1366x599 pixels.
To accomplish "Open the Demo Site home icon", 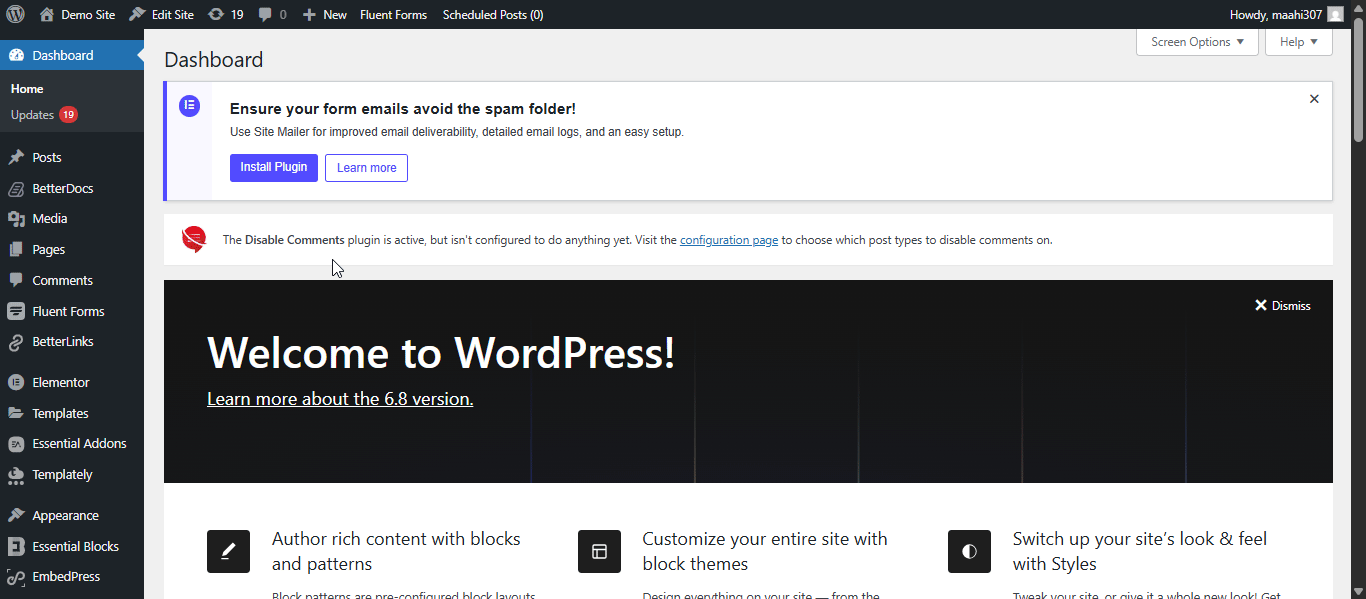I will [x=47, y=15].
